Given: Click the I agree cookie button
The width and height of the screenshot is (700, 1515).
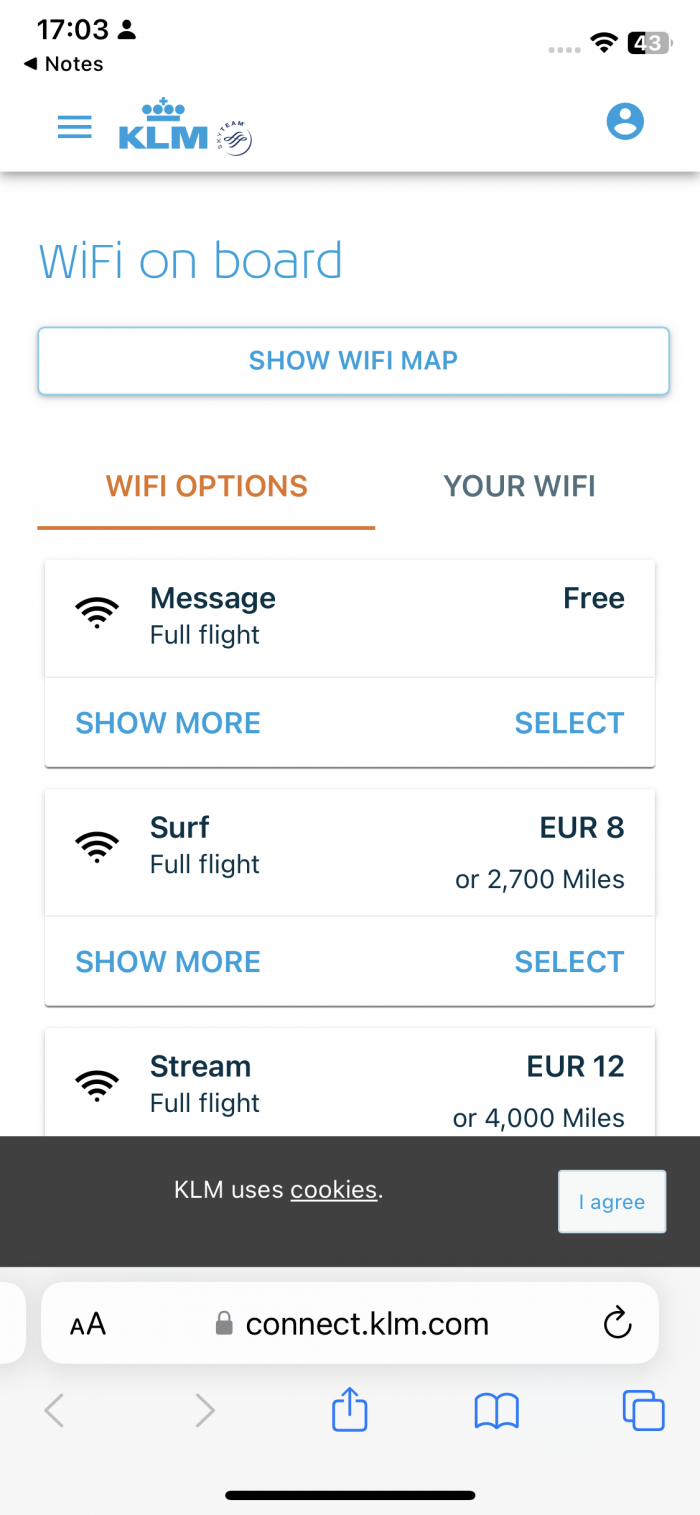Looking at the screenshot, I should (612, 1202).
